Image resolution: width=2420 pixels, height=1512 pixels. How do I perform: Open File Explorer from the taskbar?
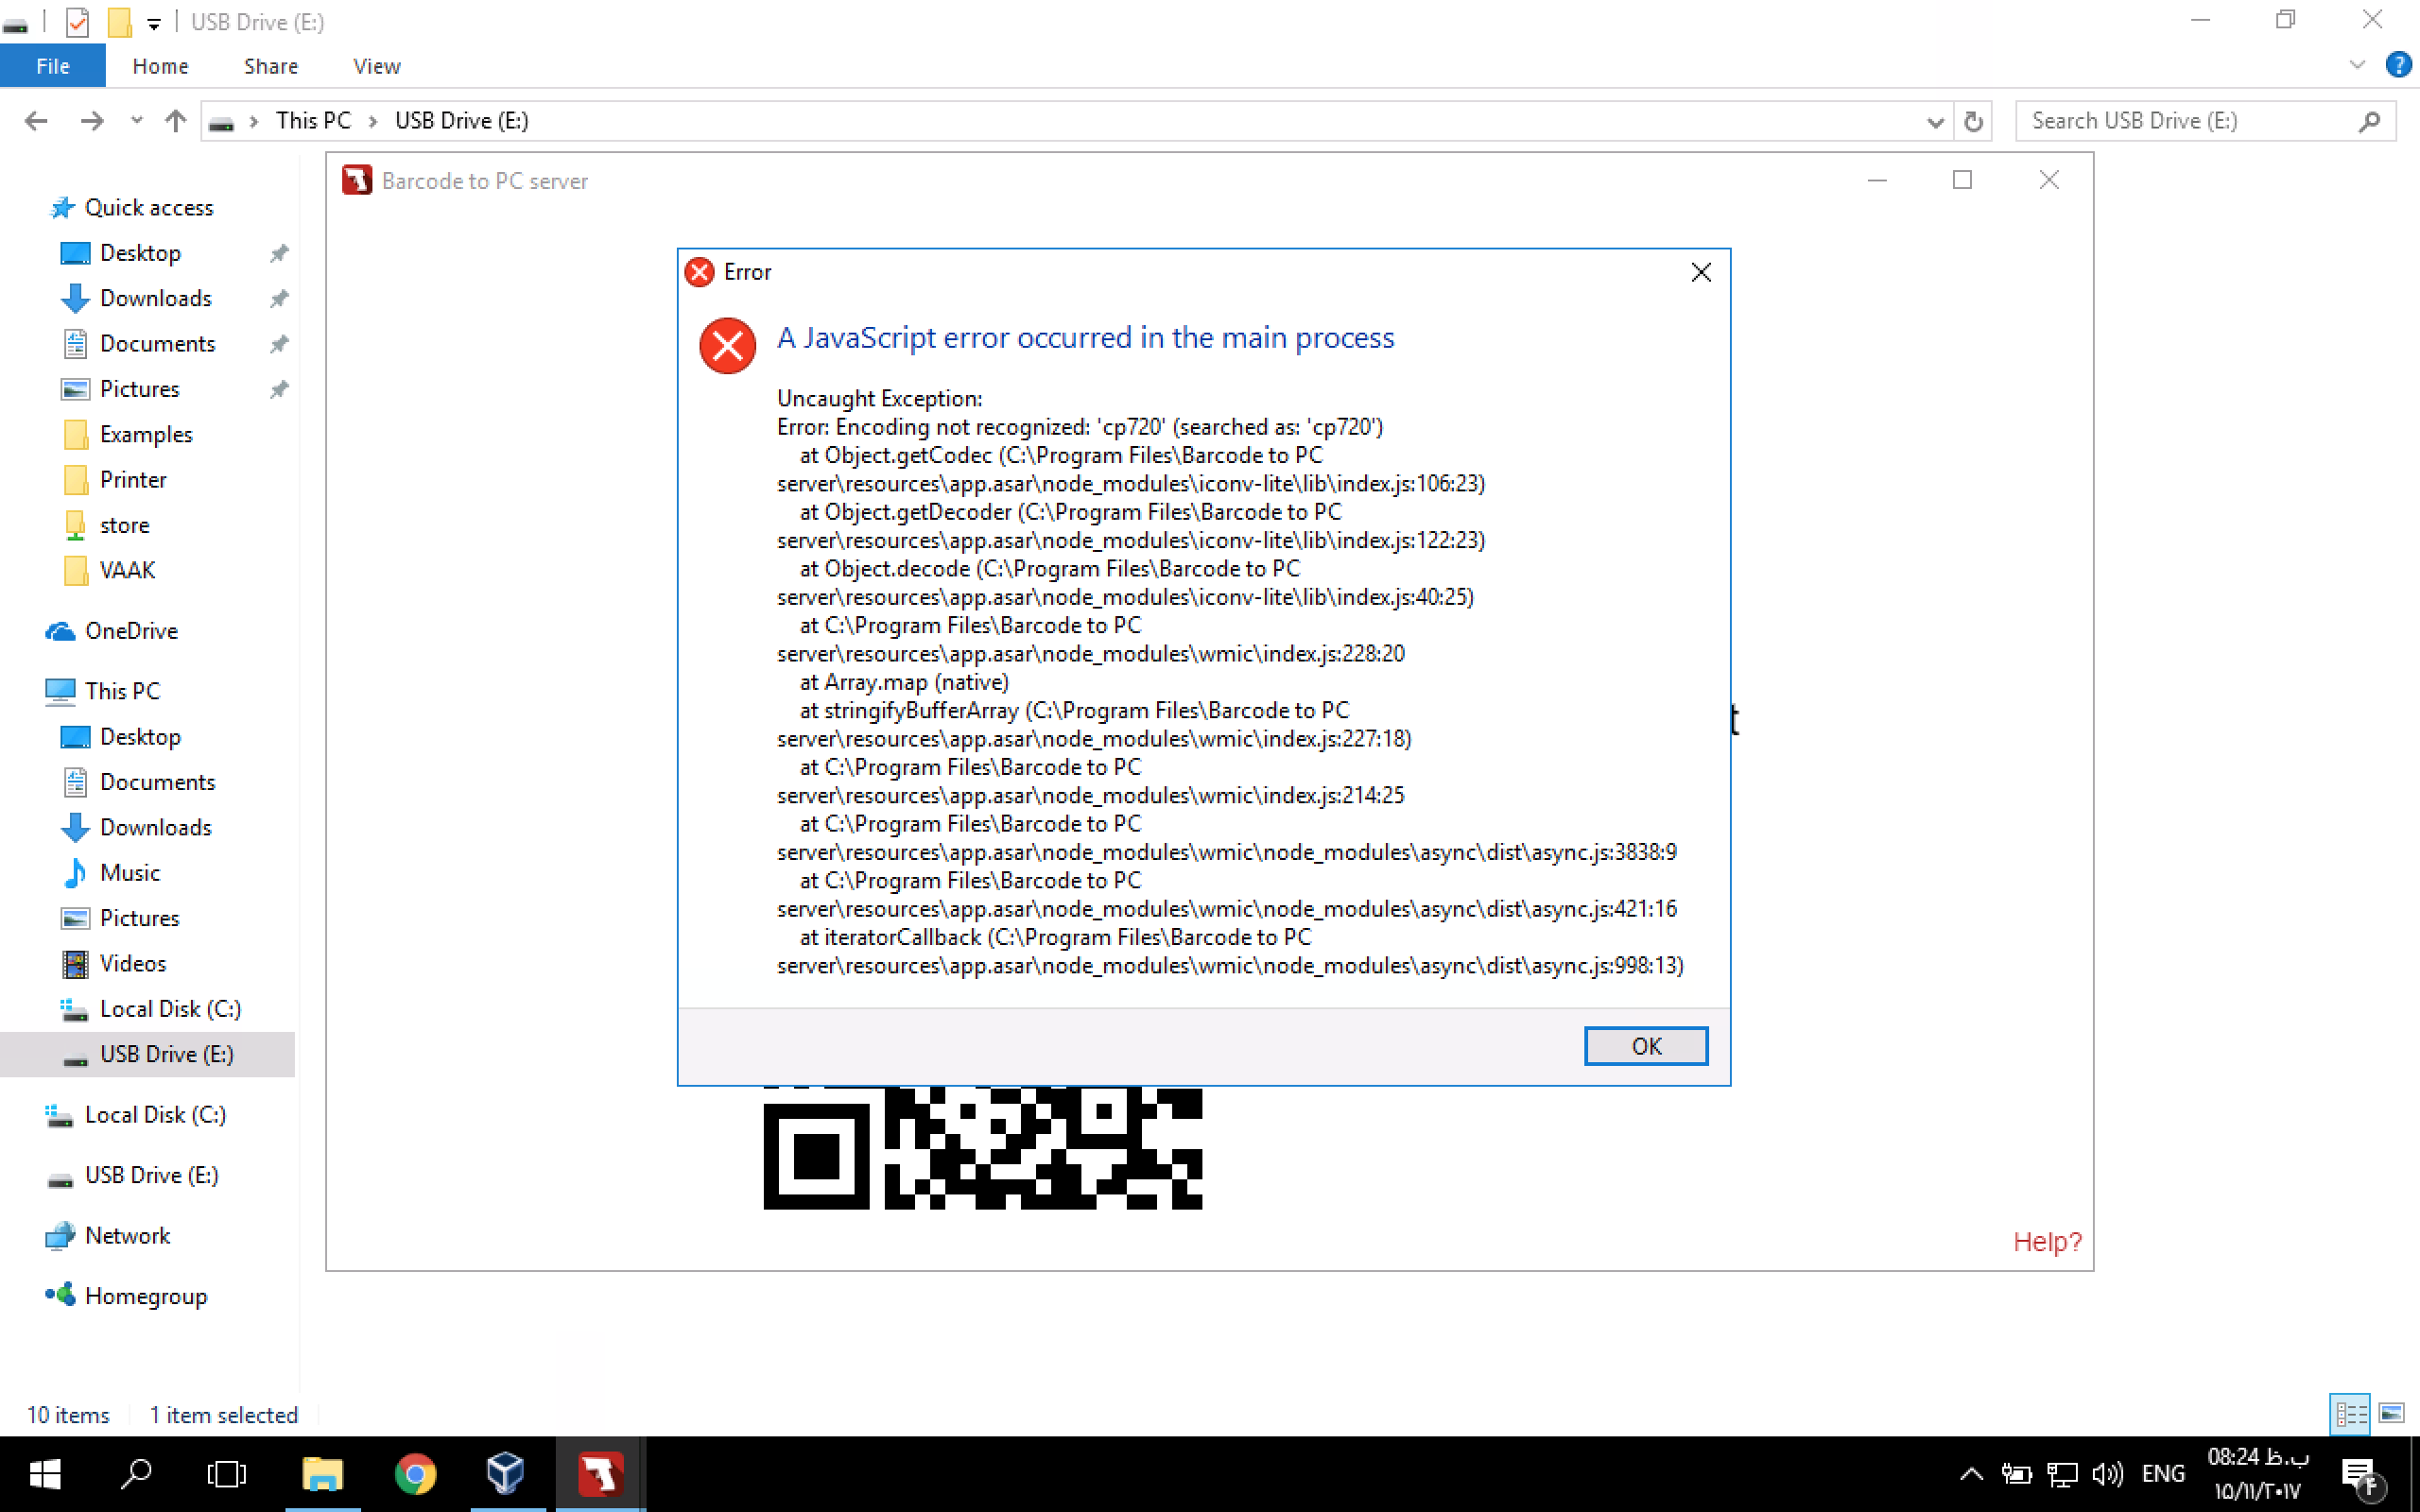[322, 1474]
